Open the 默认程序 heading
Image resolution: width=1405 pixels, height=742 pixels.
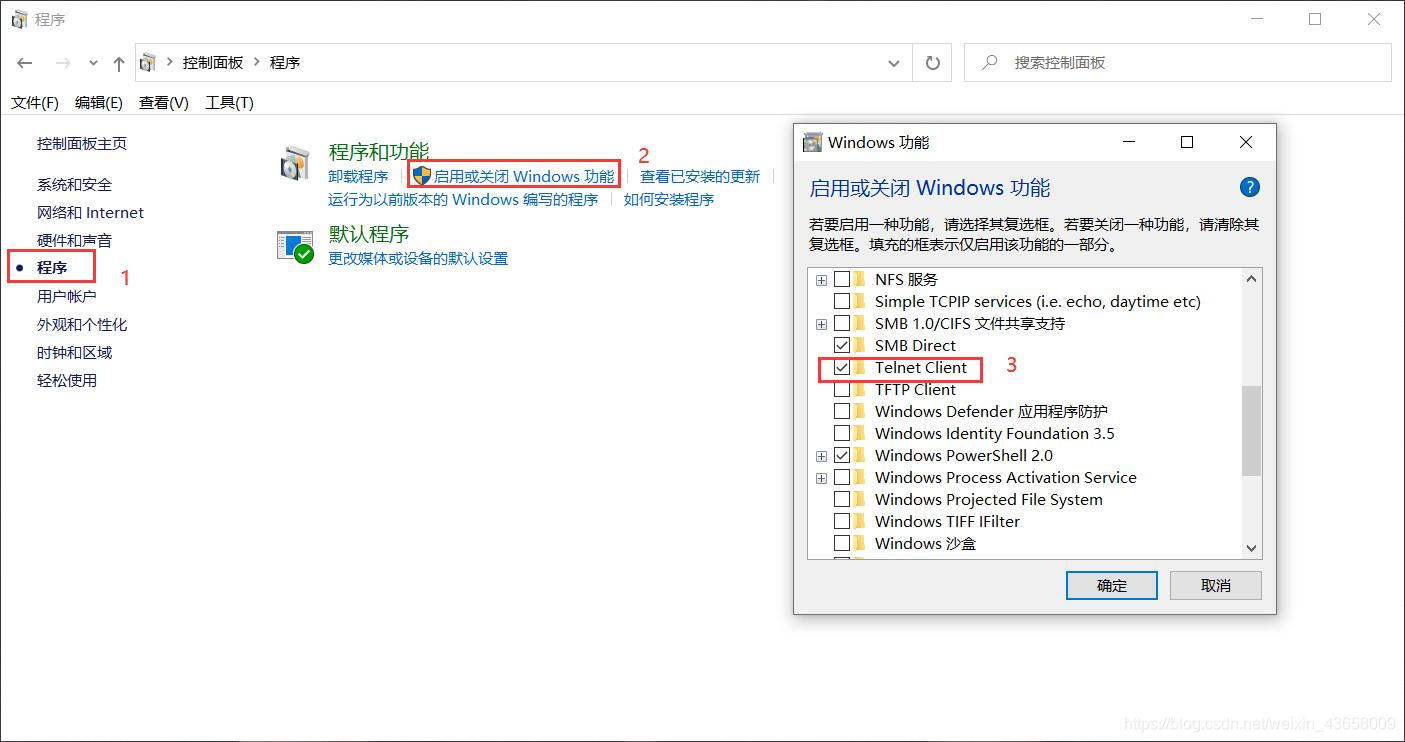coord(369,234)
